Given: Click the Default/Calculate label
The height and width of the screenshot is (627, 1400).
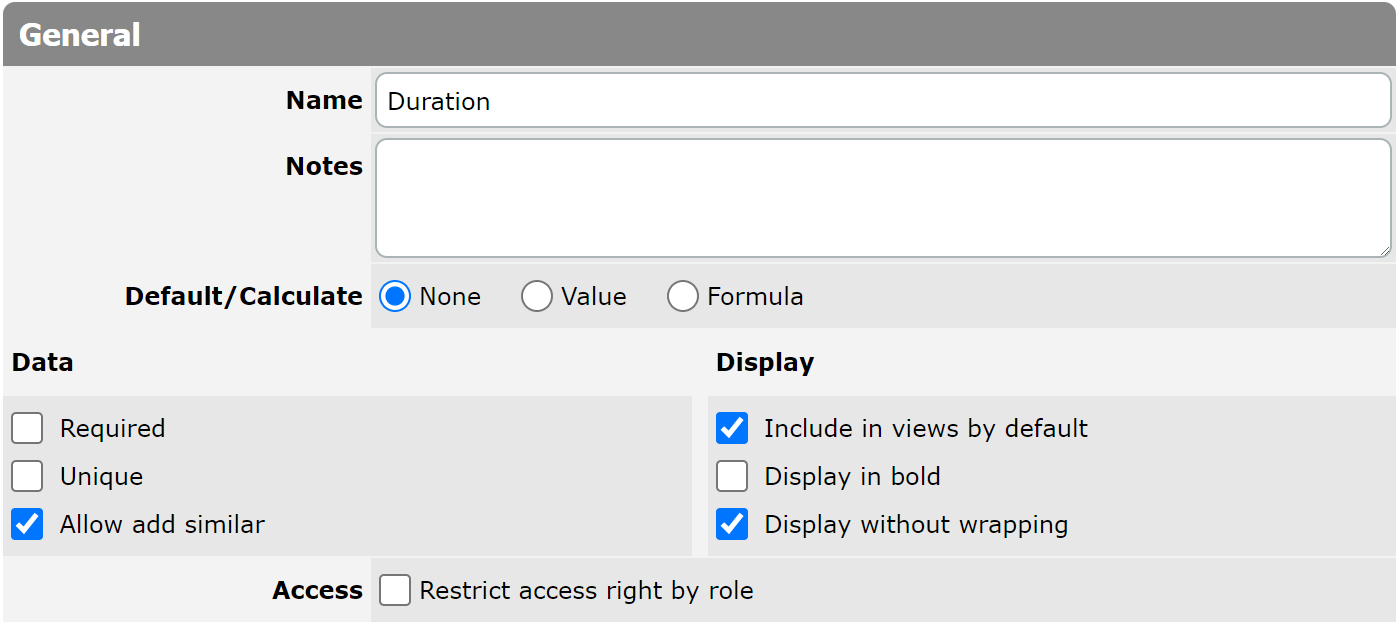Looking at the screenshot, I should pos(244,296).
